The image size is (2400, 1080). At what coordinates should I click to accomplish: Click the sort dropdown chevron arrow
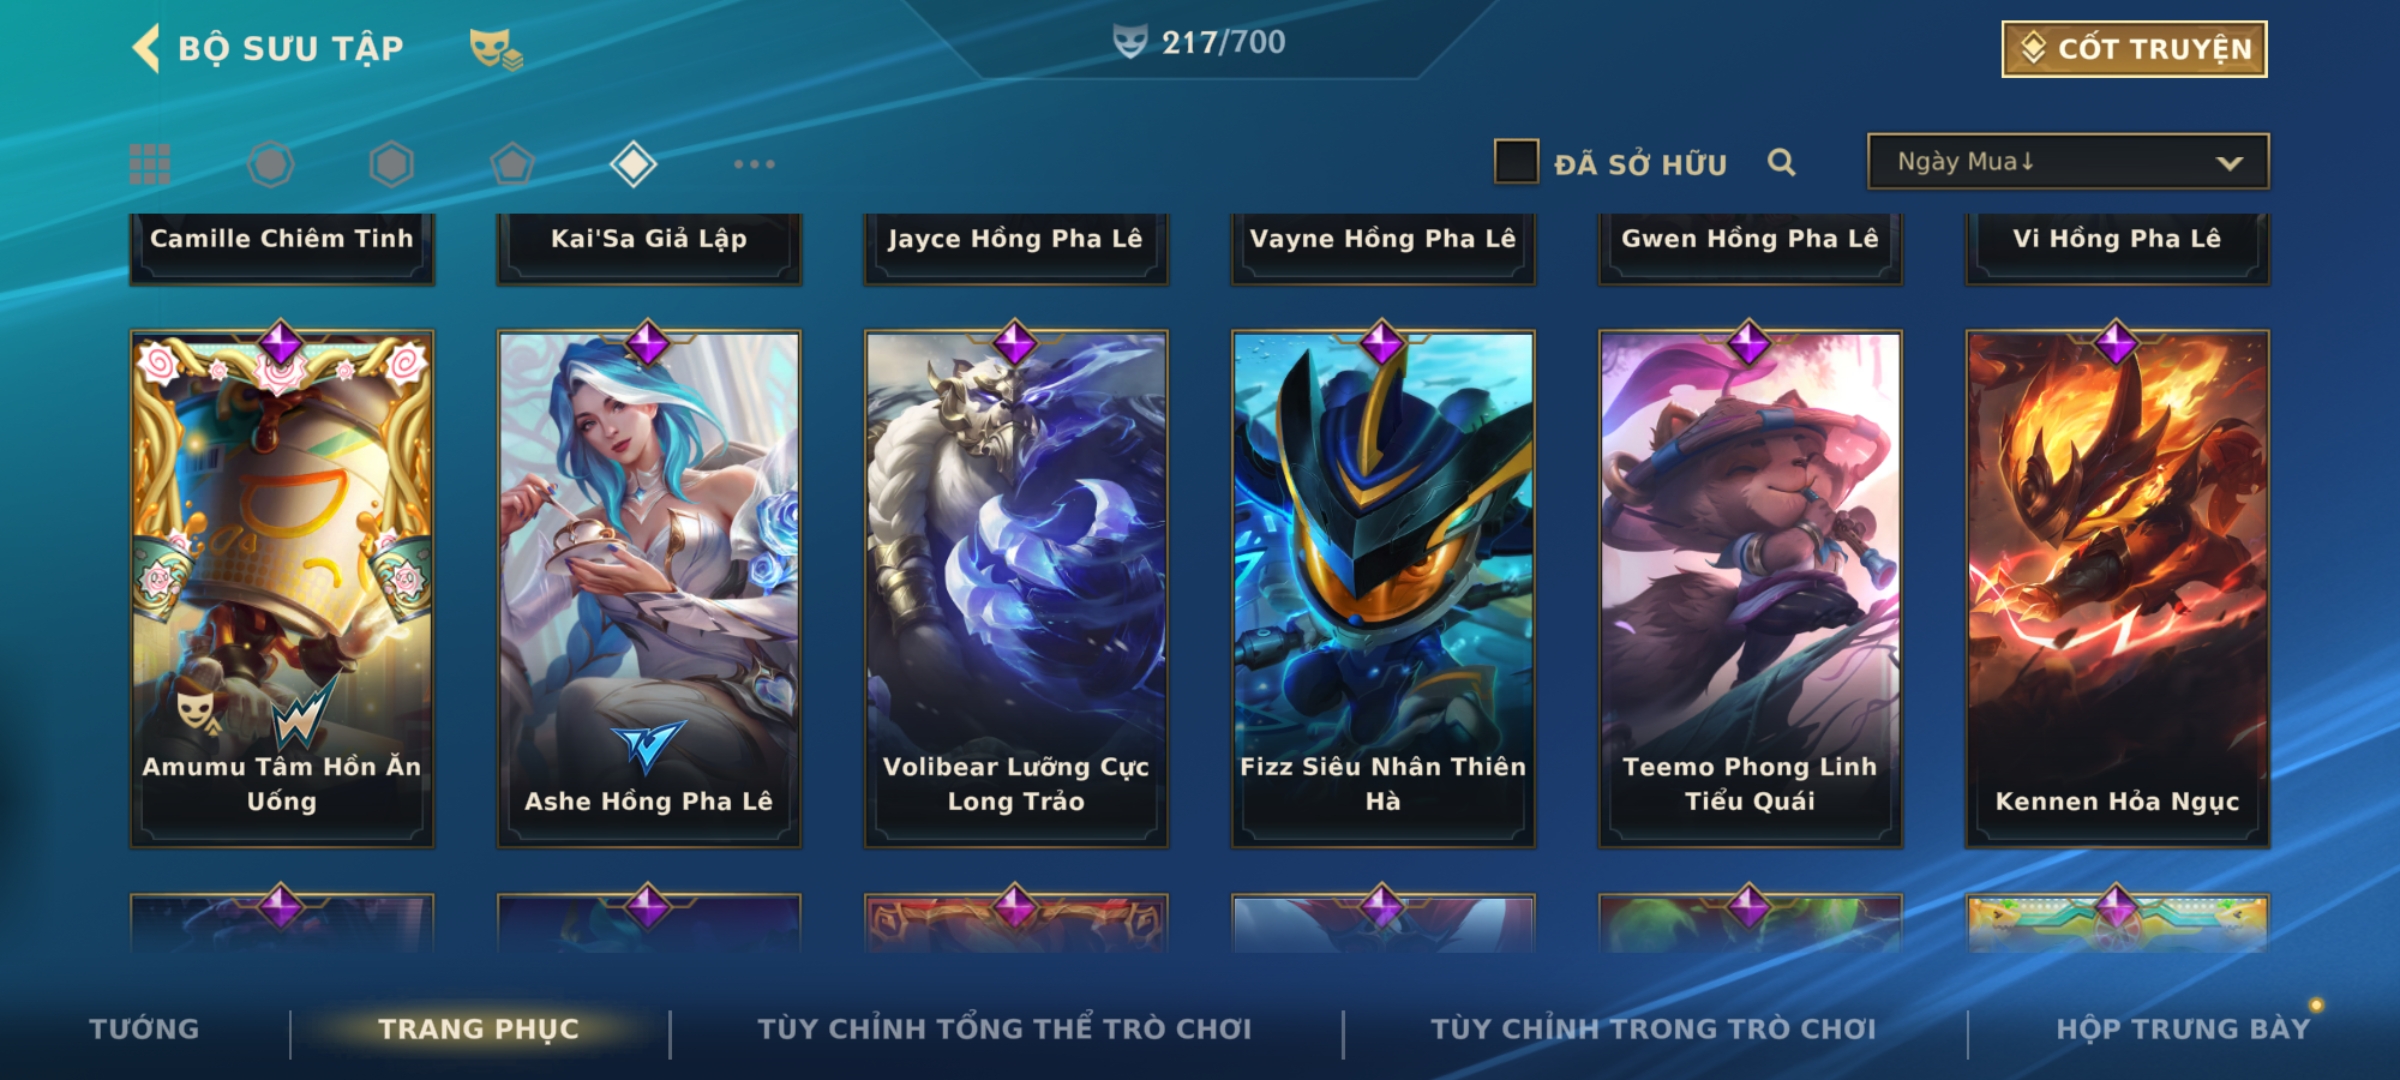[2229, 163]
